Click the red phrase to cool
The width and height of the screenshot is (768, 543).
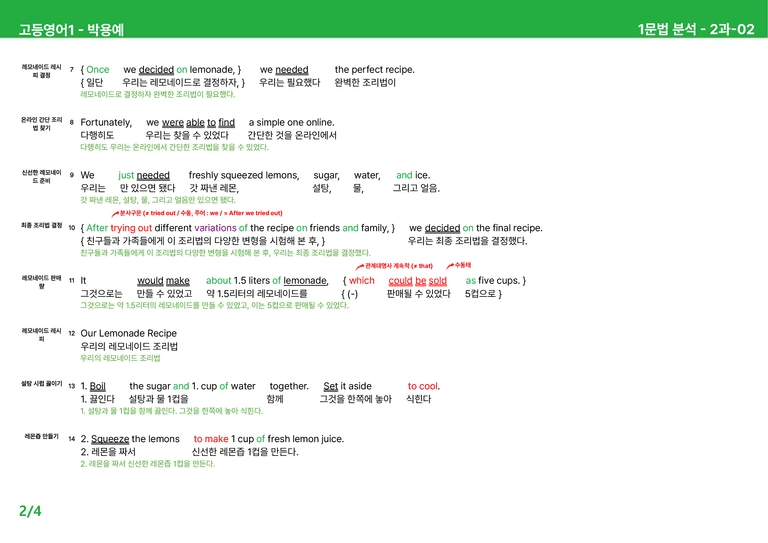[424, 386]
